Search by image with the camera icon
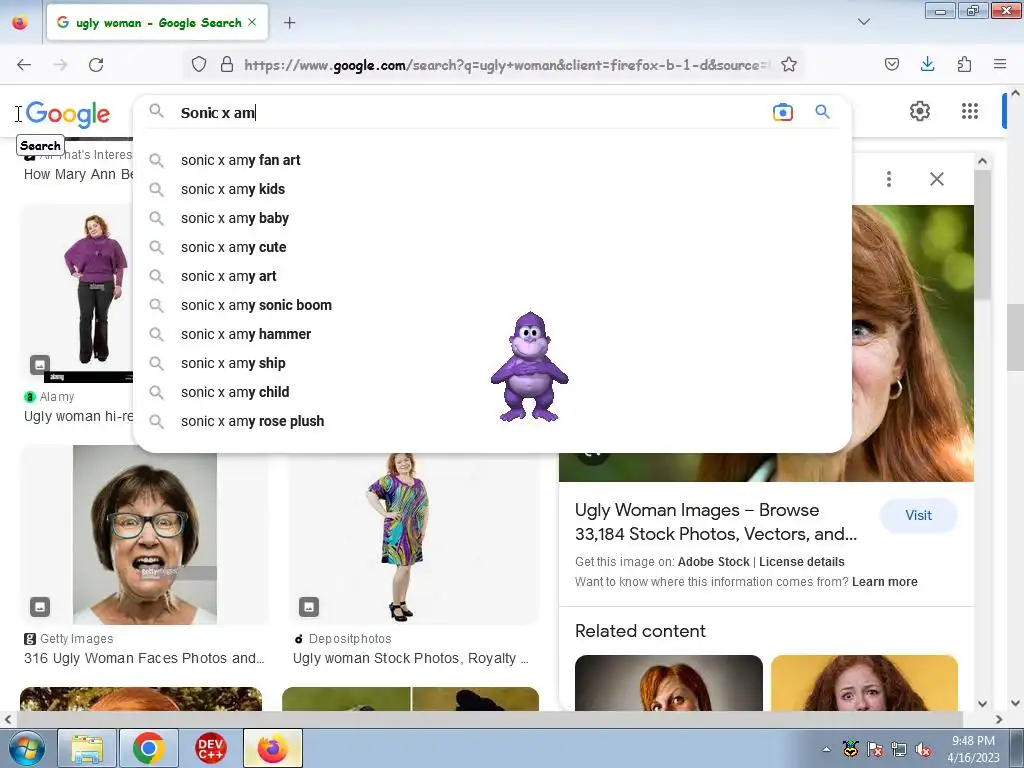The image size is (1024, 768). (782, 112)
